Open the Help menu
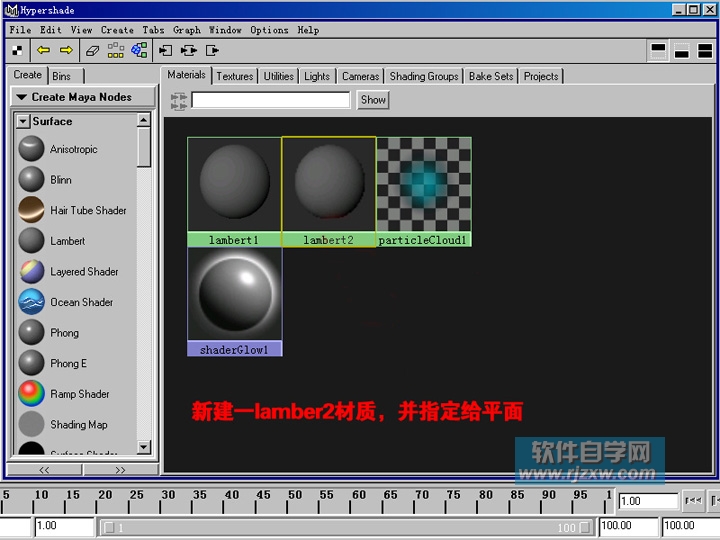 point(308,30)
